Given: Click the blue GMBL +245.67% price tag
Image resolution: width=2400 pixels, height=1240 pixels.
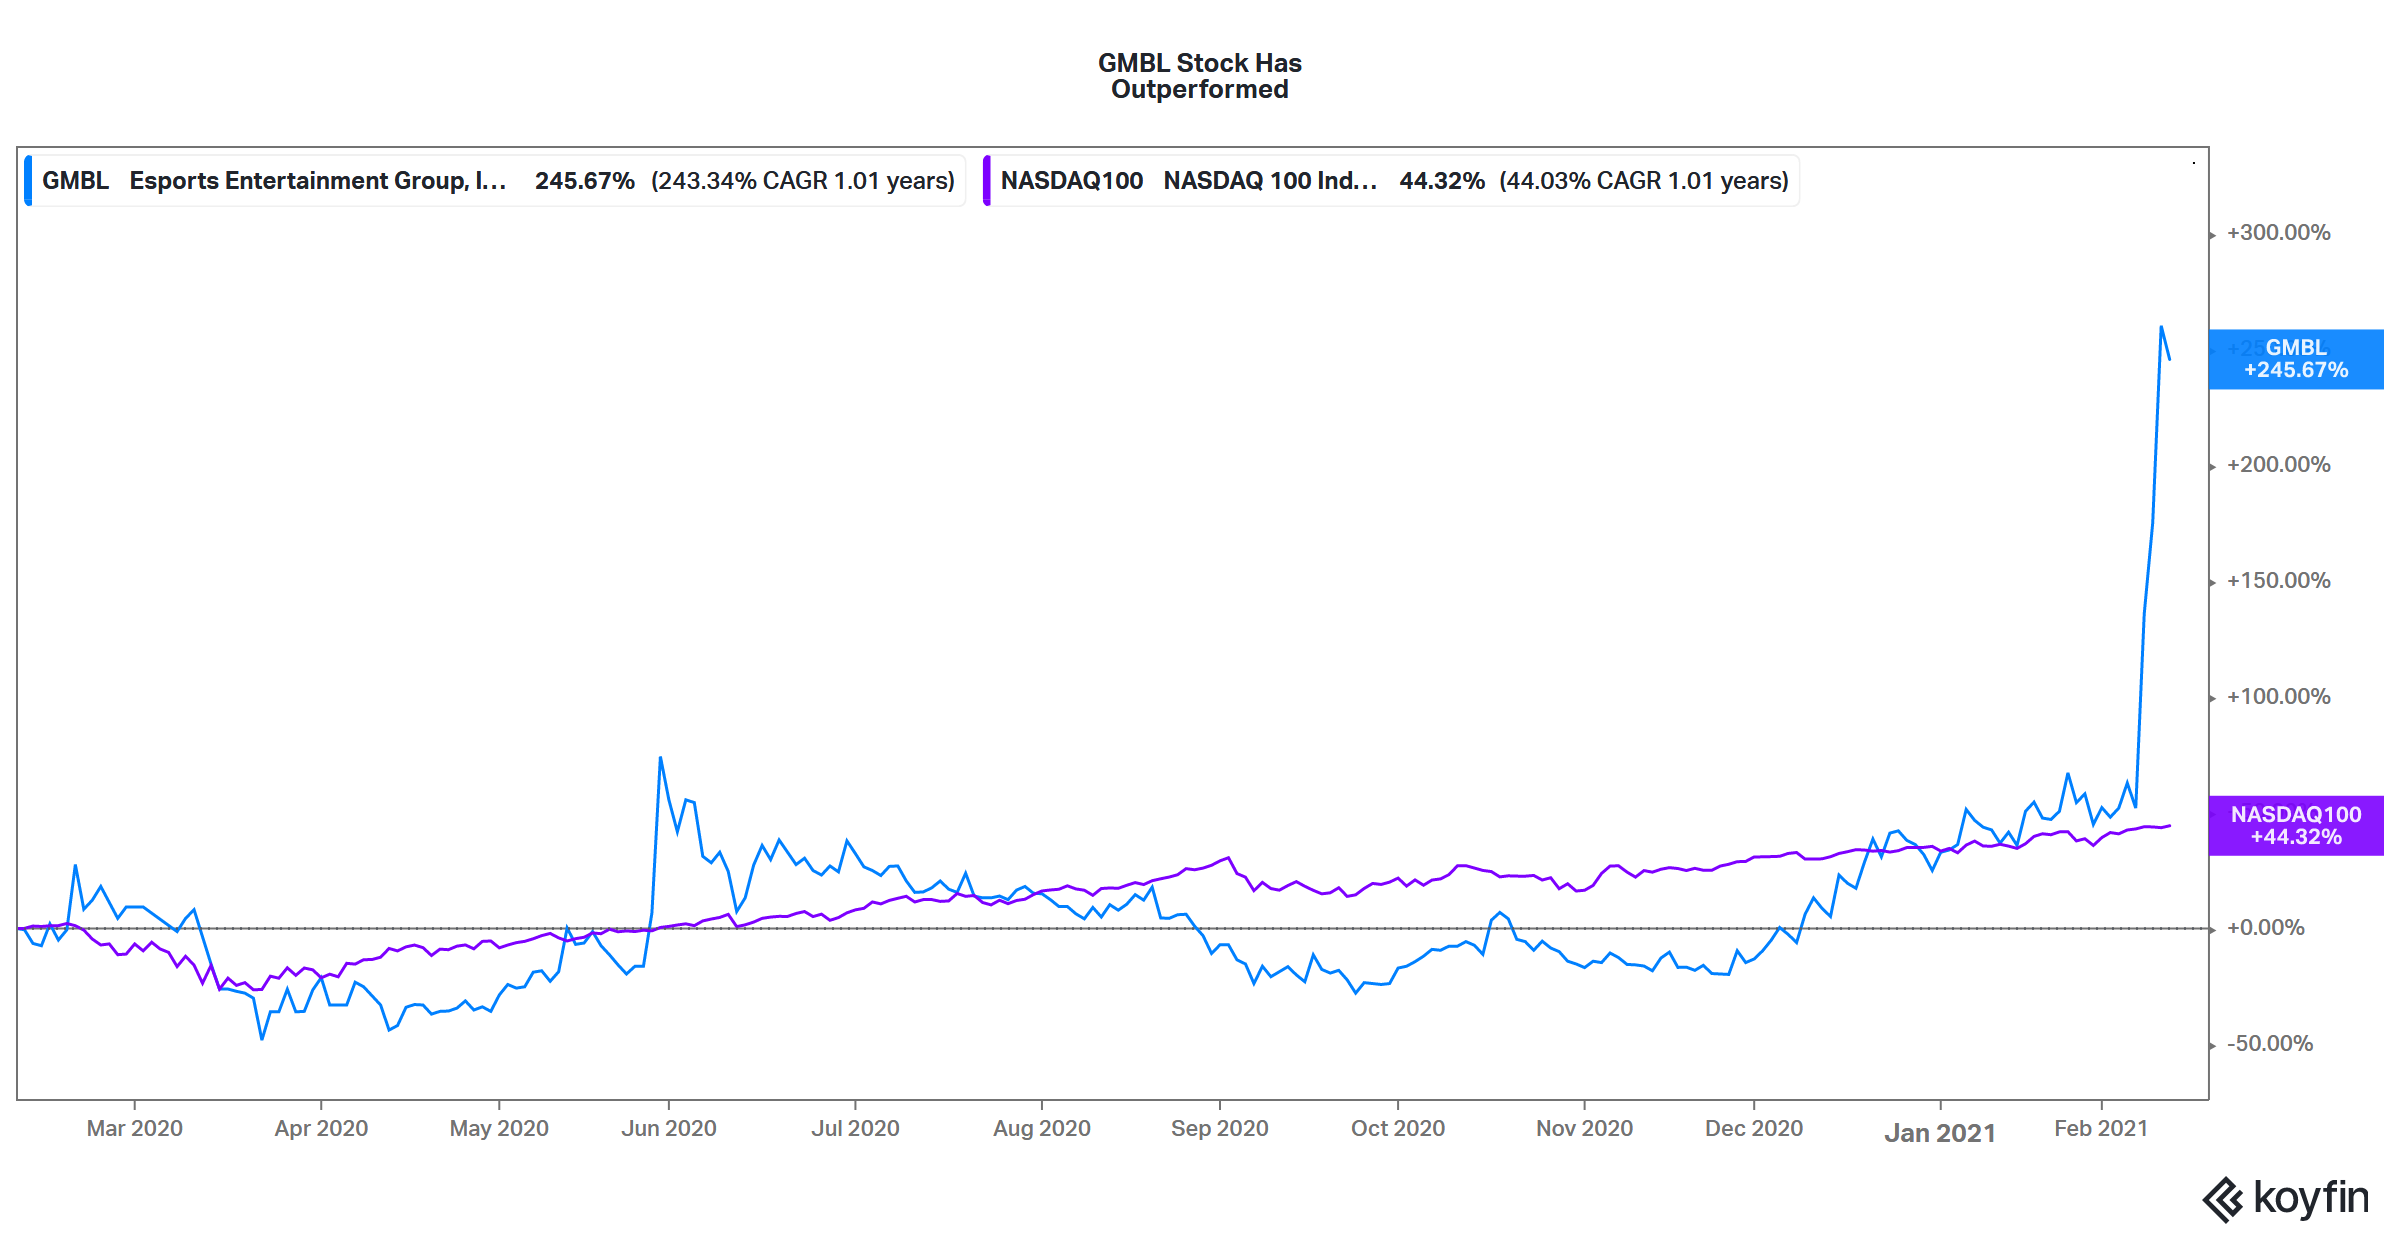Looking at the screenshot, I should 2296,359.
